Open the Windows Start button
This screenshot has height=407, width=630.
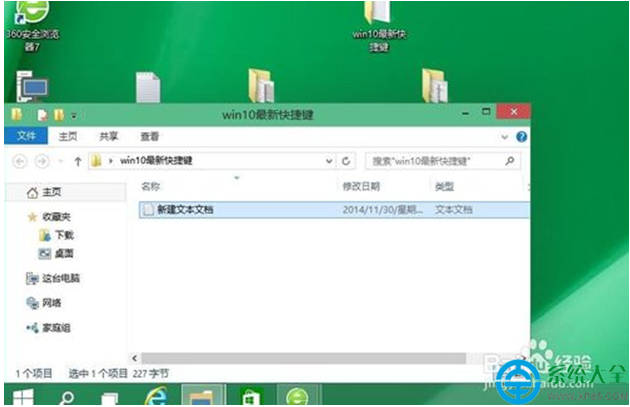pyautogui.click(x=23, y=396)
